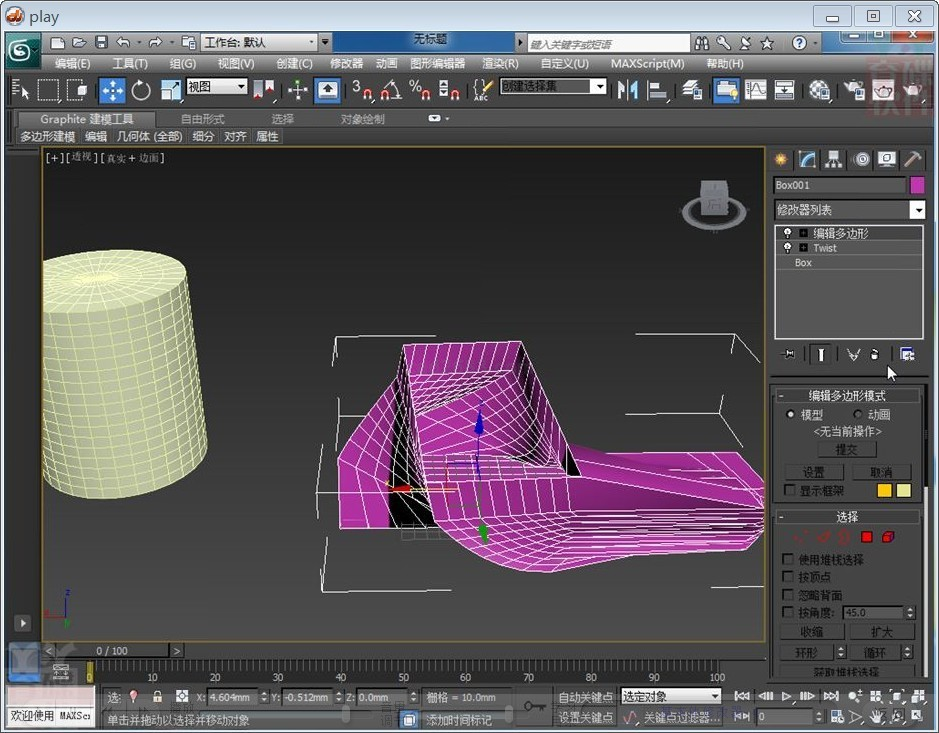Open the 修改器 menu
Viewport: 939px width, 733px height.
[x=346, y=63]
